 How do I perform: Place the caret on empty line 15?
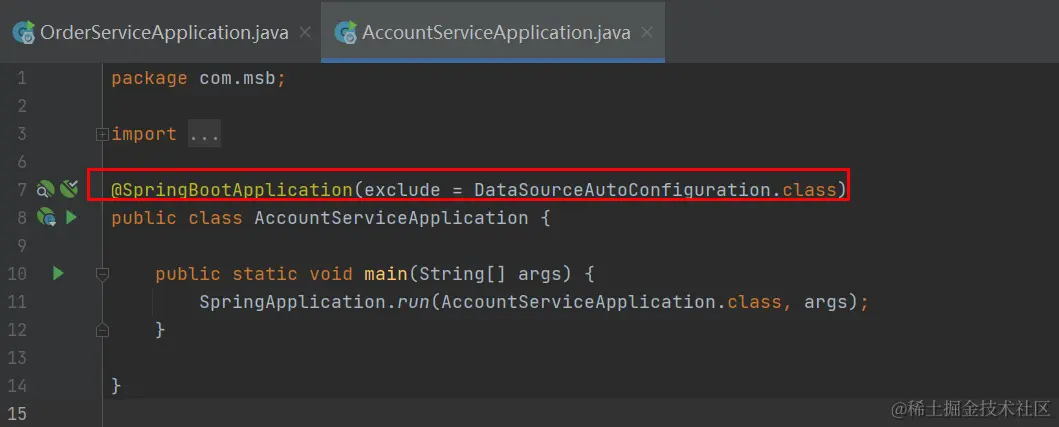(581, 413)
